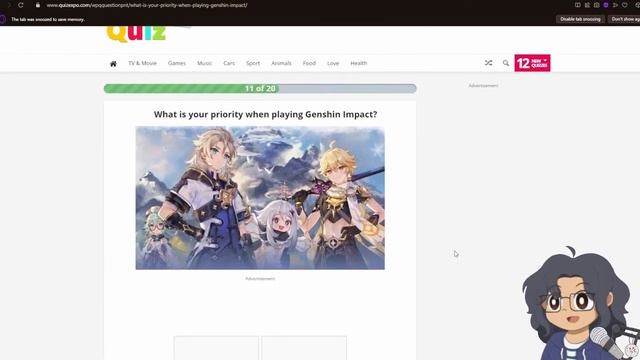
Task: Click the reader view book icon
Action: click(578, 5)
